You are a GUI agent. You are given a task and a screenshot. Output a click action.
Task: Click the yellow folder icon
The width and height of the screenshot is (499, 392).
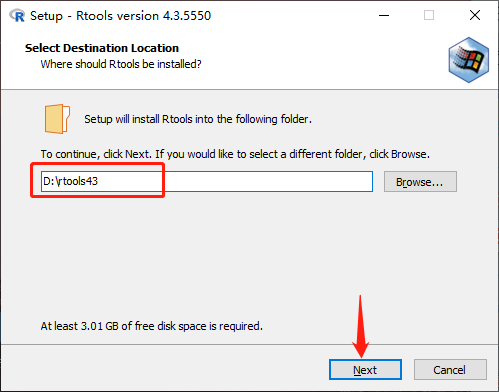(57, 119)
